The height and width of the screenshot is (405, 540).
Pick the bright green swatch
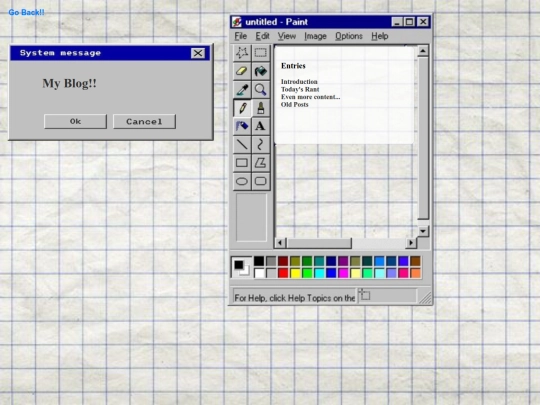pyautogui.click(x=307, y=273)
